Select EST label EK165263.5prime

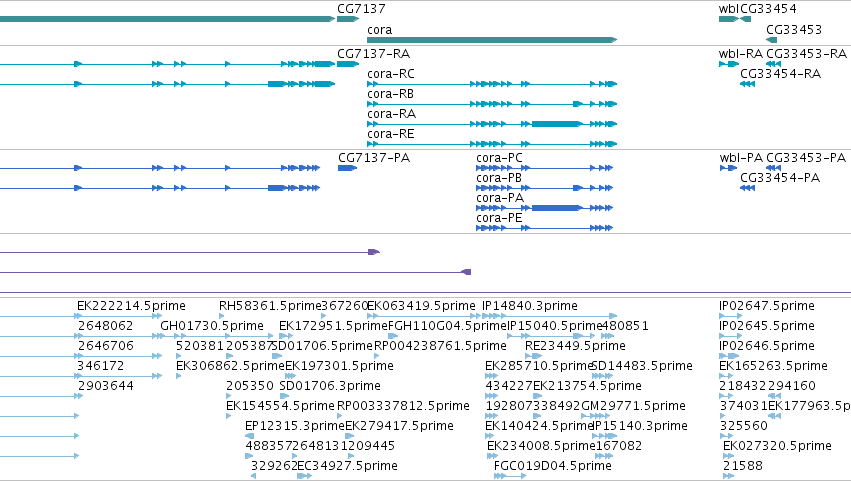click(773, 366)
